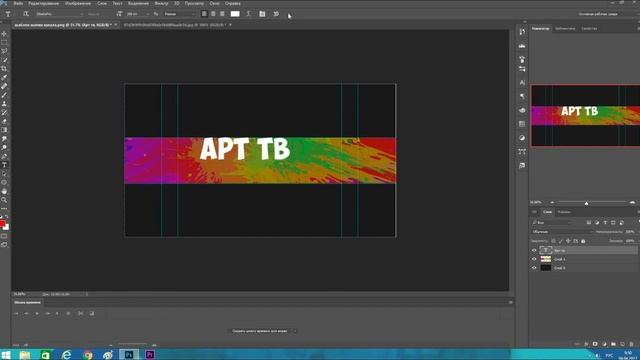Click the create video timeline button
The image size is (640, 360).
click(260, 331)
